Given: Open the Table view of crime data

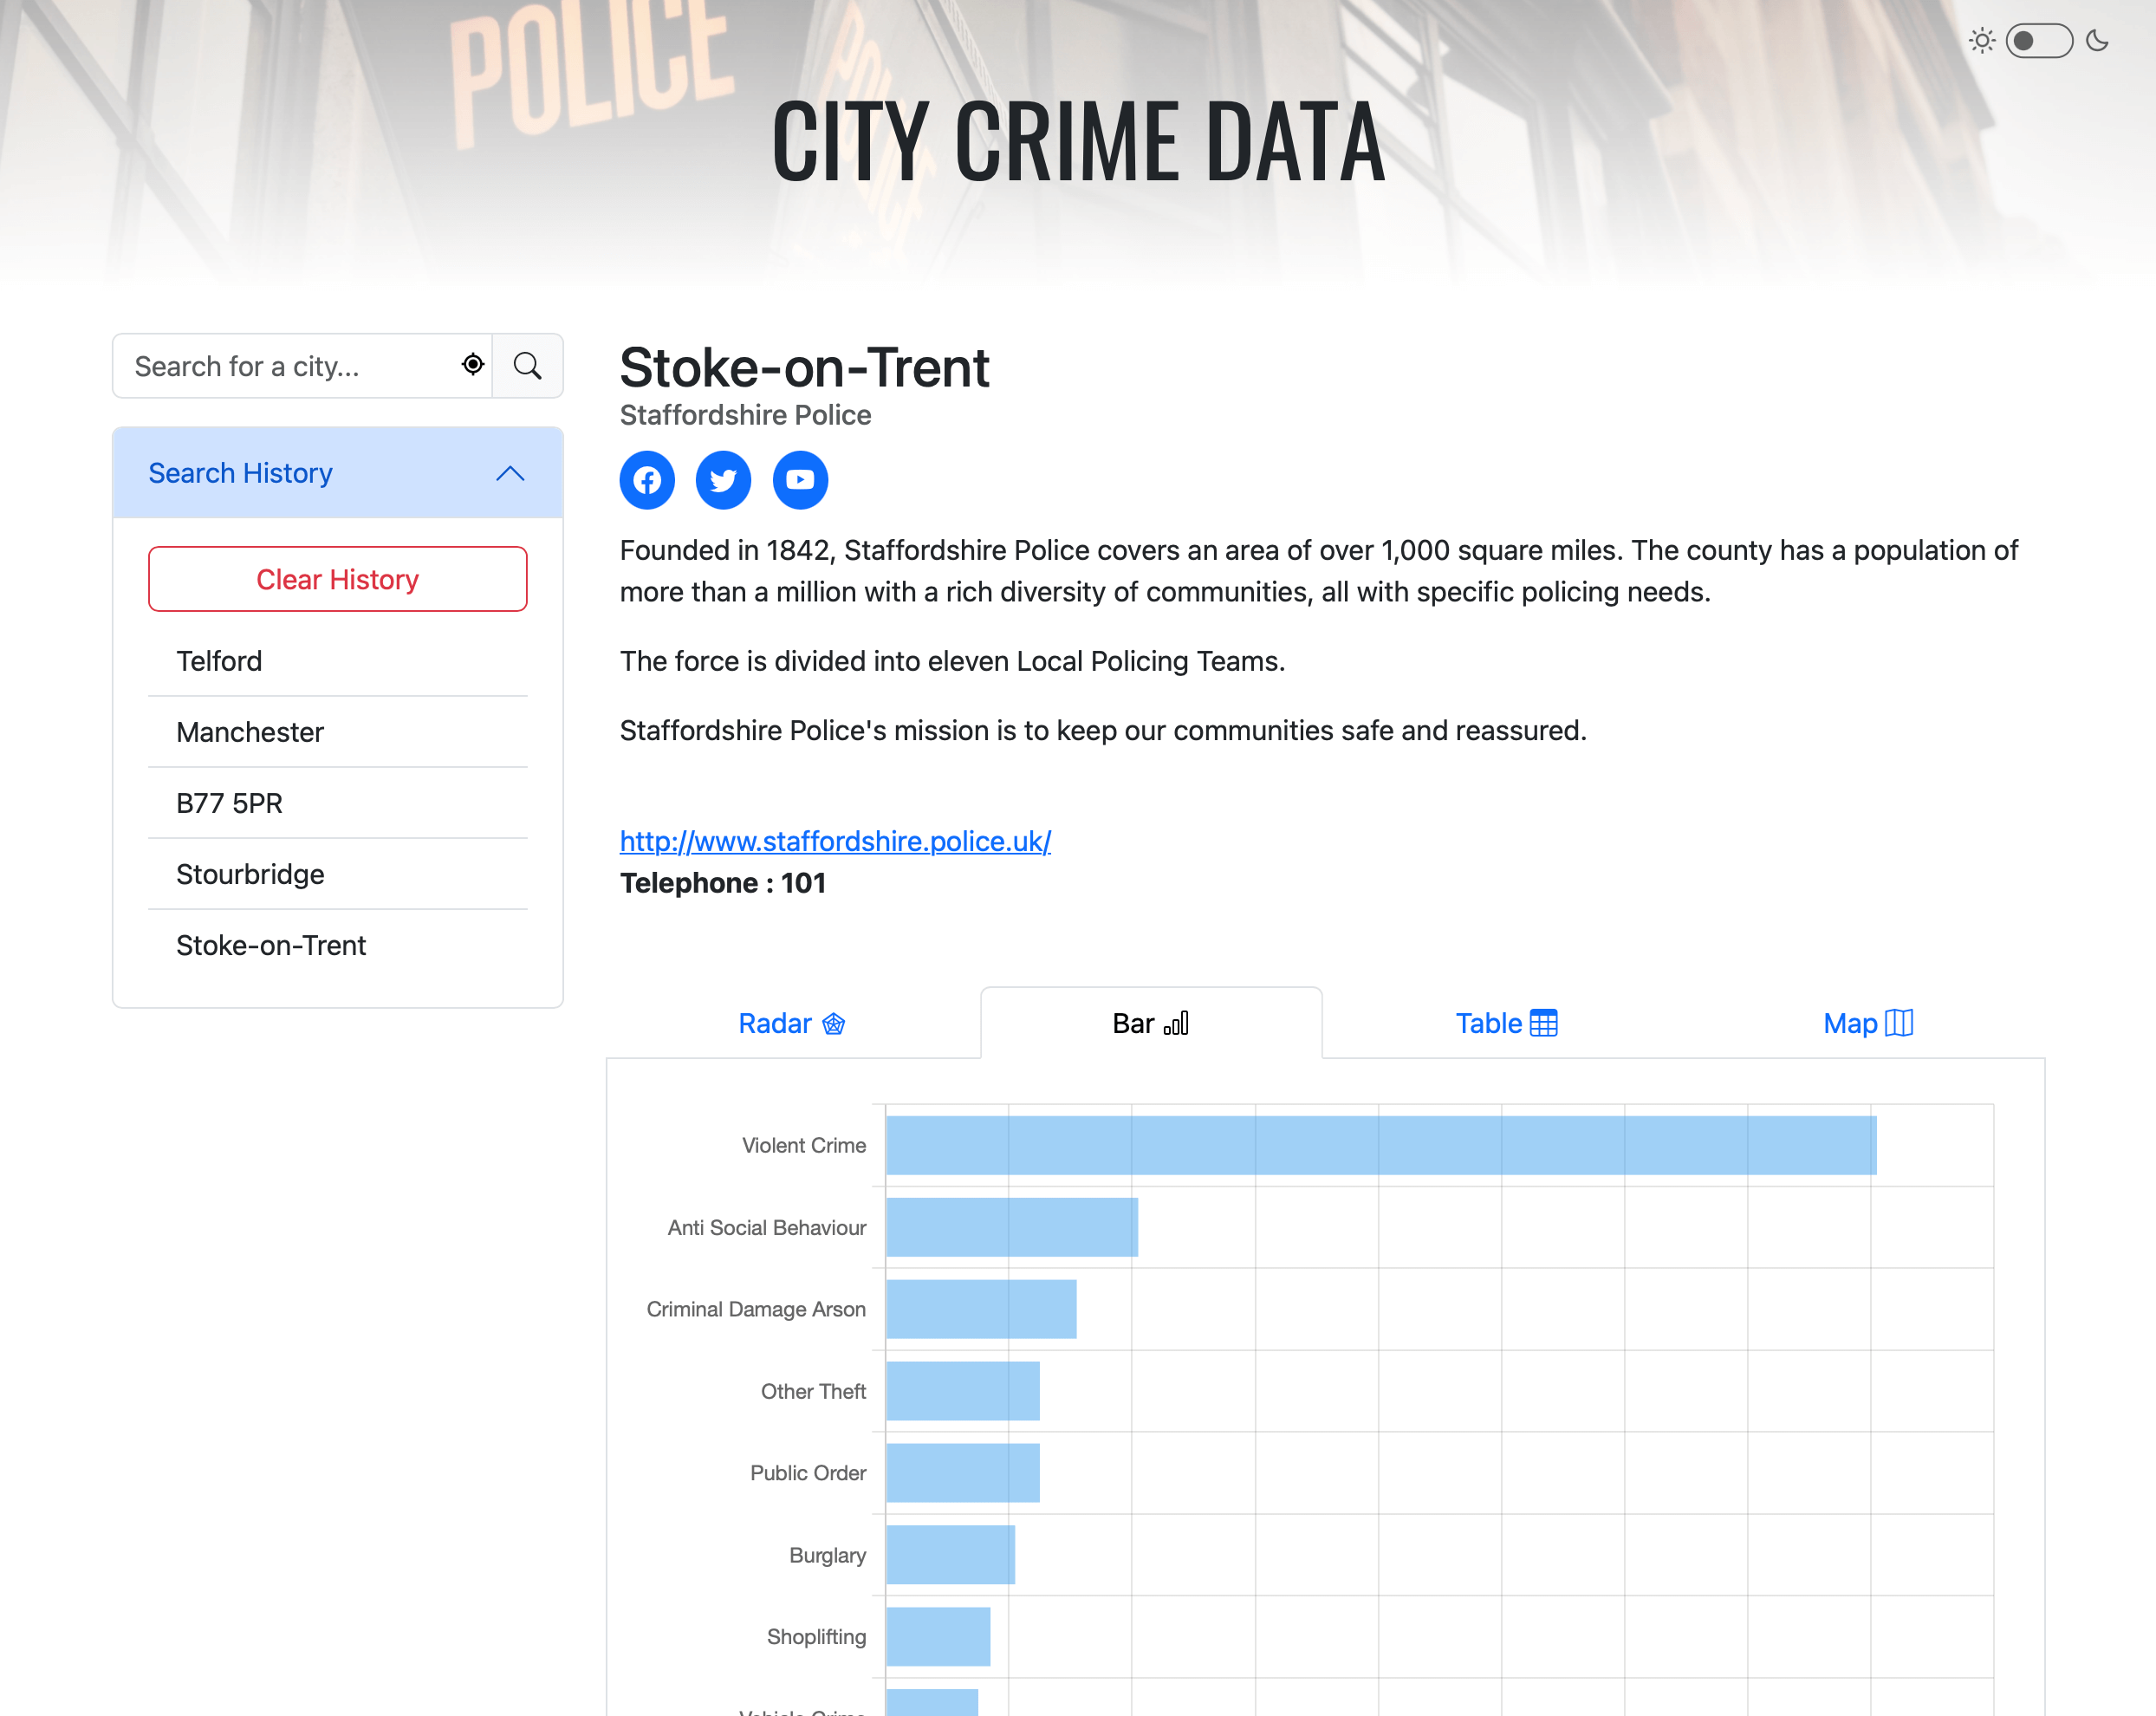Looking at the screenshot, I should [1490, 1022].
